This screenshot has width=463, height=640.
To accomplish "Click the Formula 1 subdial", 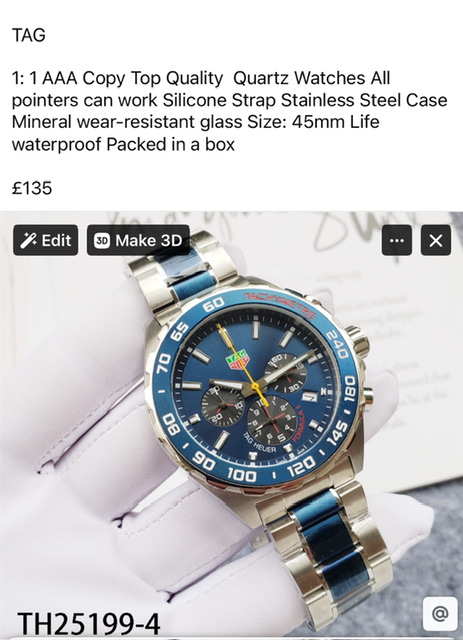I will coord(272,420).
